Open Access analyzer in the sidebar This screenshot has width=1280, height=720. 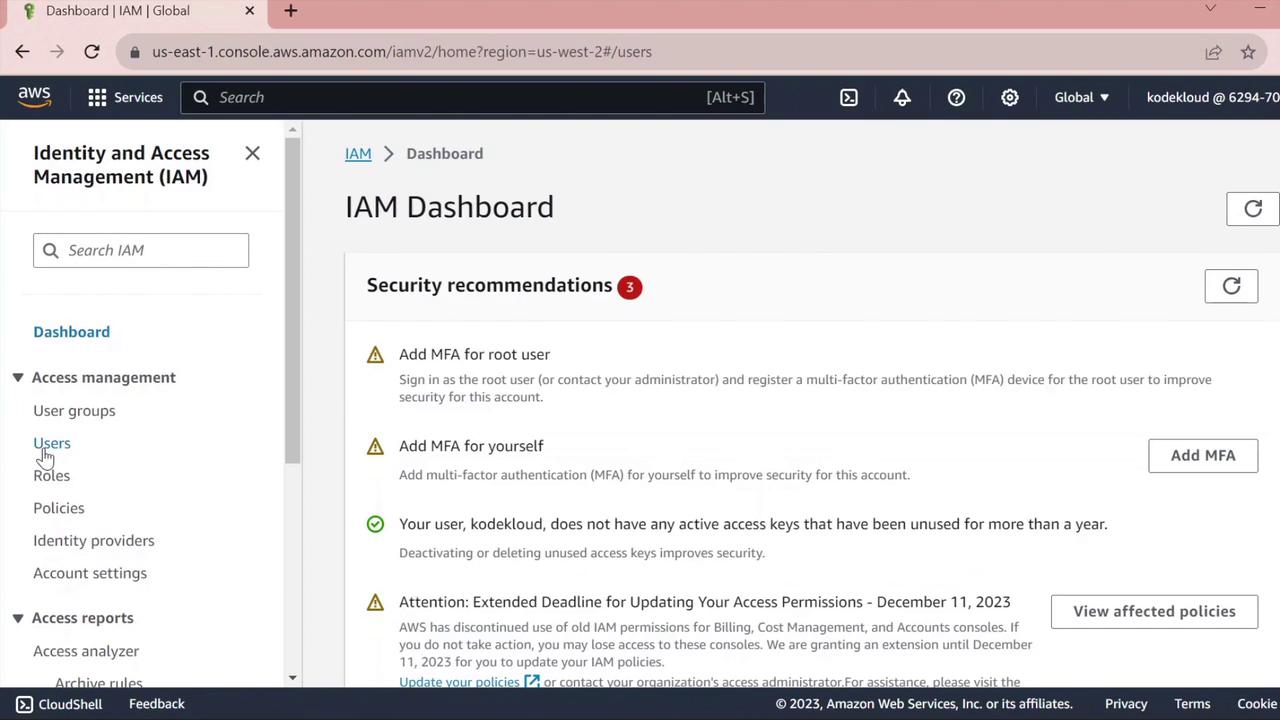click(86, 651)
